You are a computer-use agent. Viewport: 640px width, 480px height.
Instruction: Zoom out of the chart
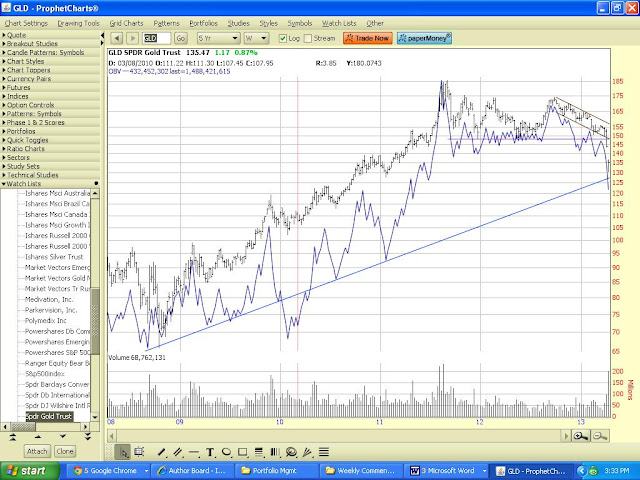tap(600, 436)
